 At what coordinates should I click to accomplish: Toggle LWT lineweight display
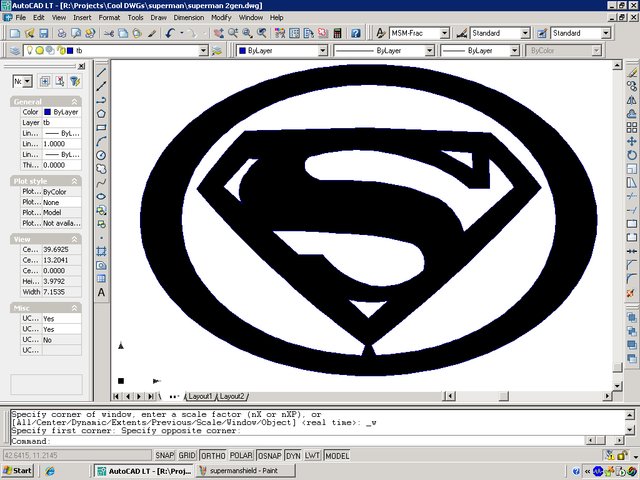pos(312,455)
